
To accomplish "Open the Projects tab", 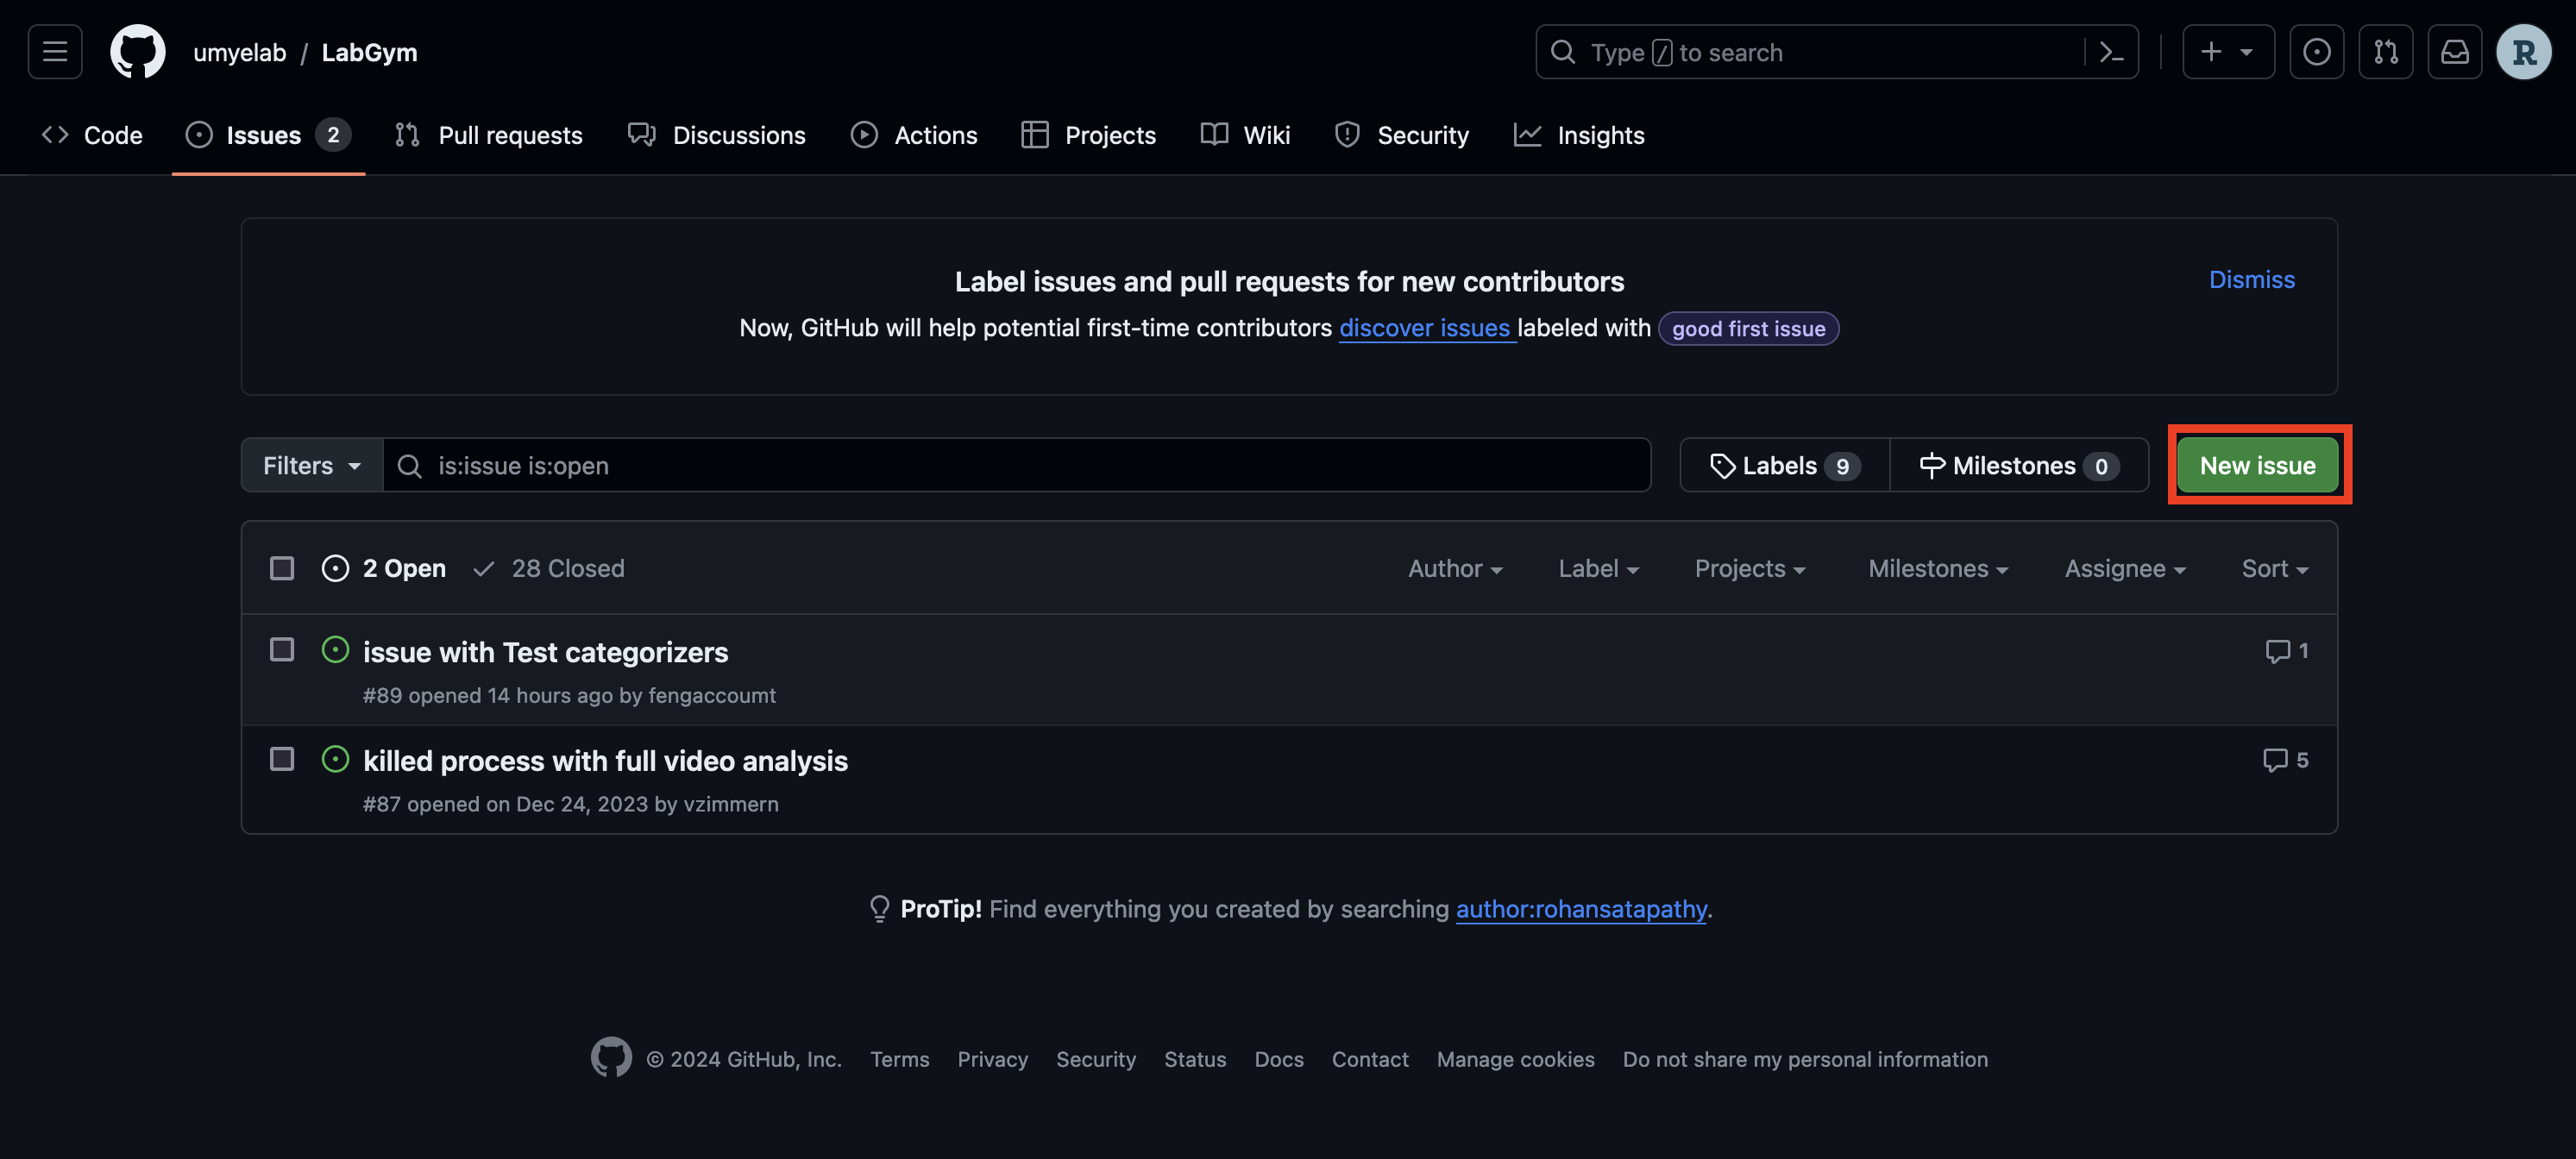I will point(1088,135).
